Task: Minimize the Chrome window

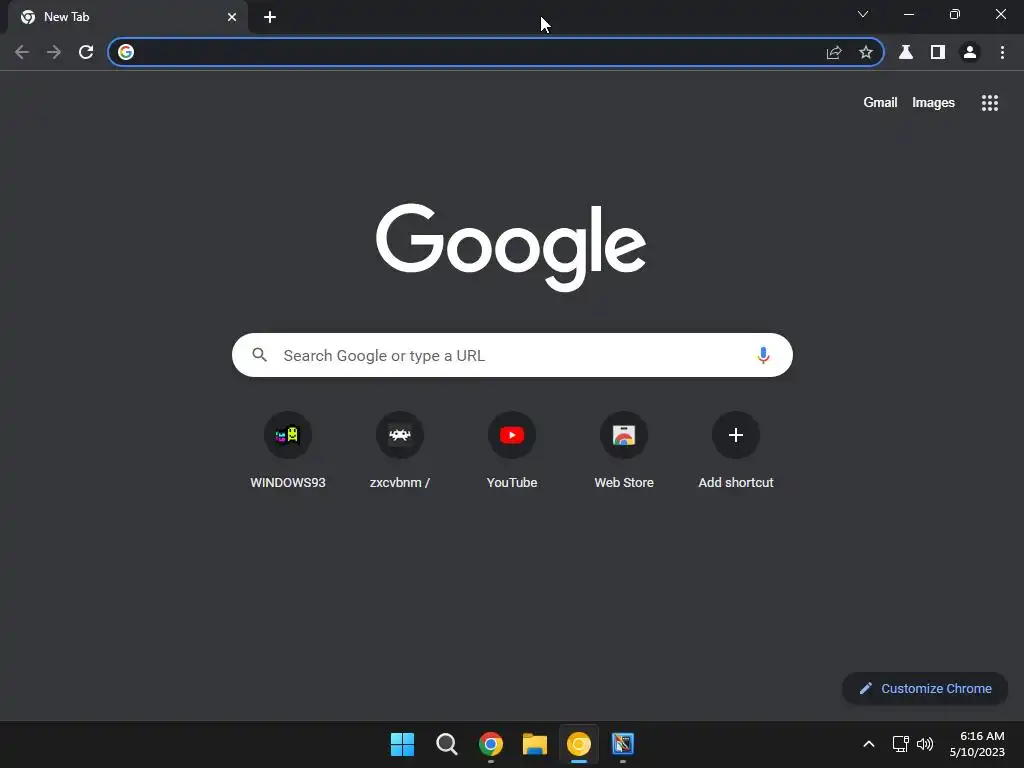Action: (908, 14)
